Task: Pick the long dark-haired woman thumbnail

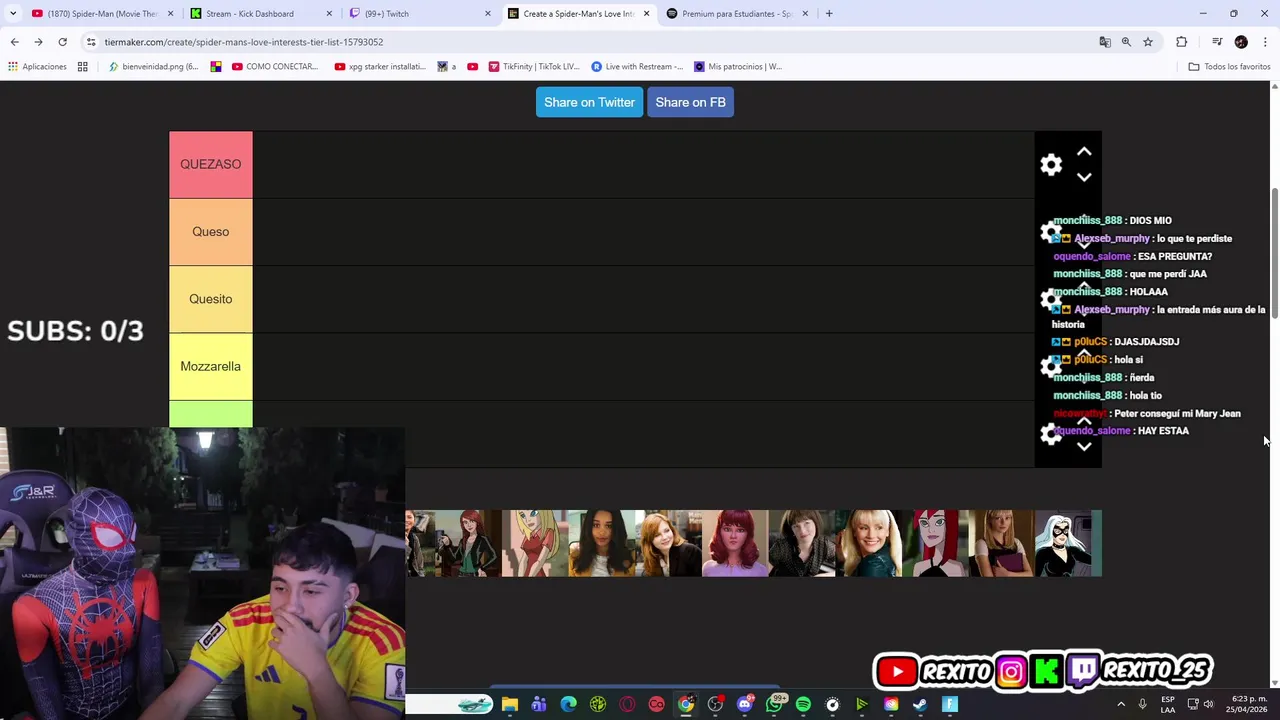Action: click(x=601, y=543)
